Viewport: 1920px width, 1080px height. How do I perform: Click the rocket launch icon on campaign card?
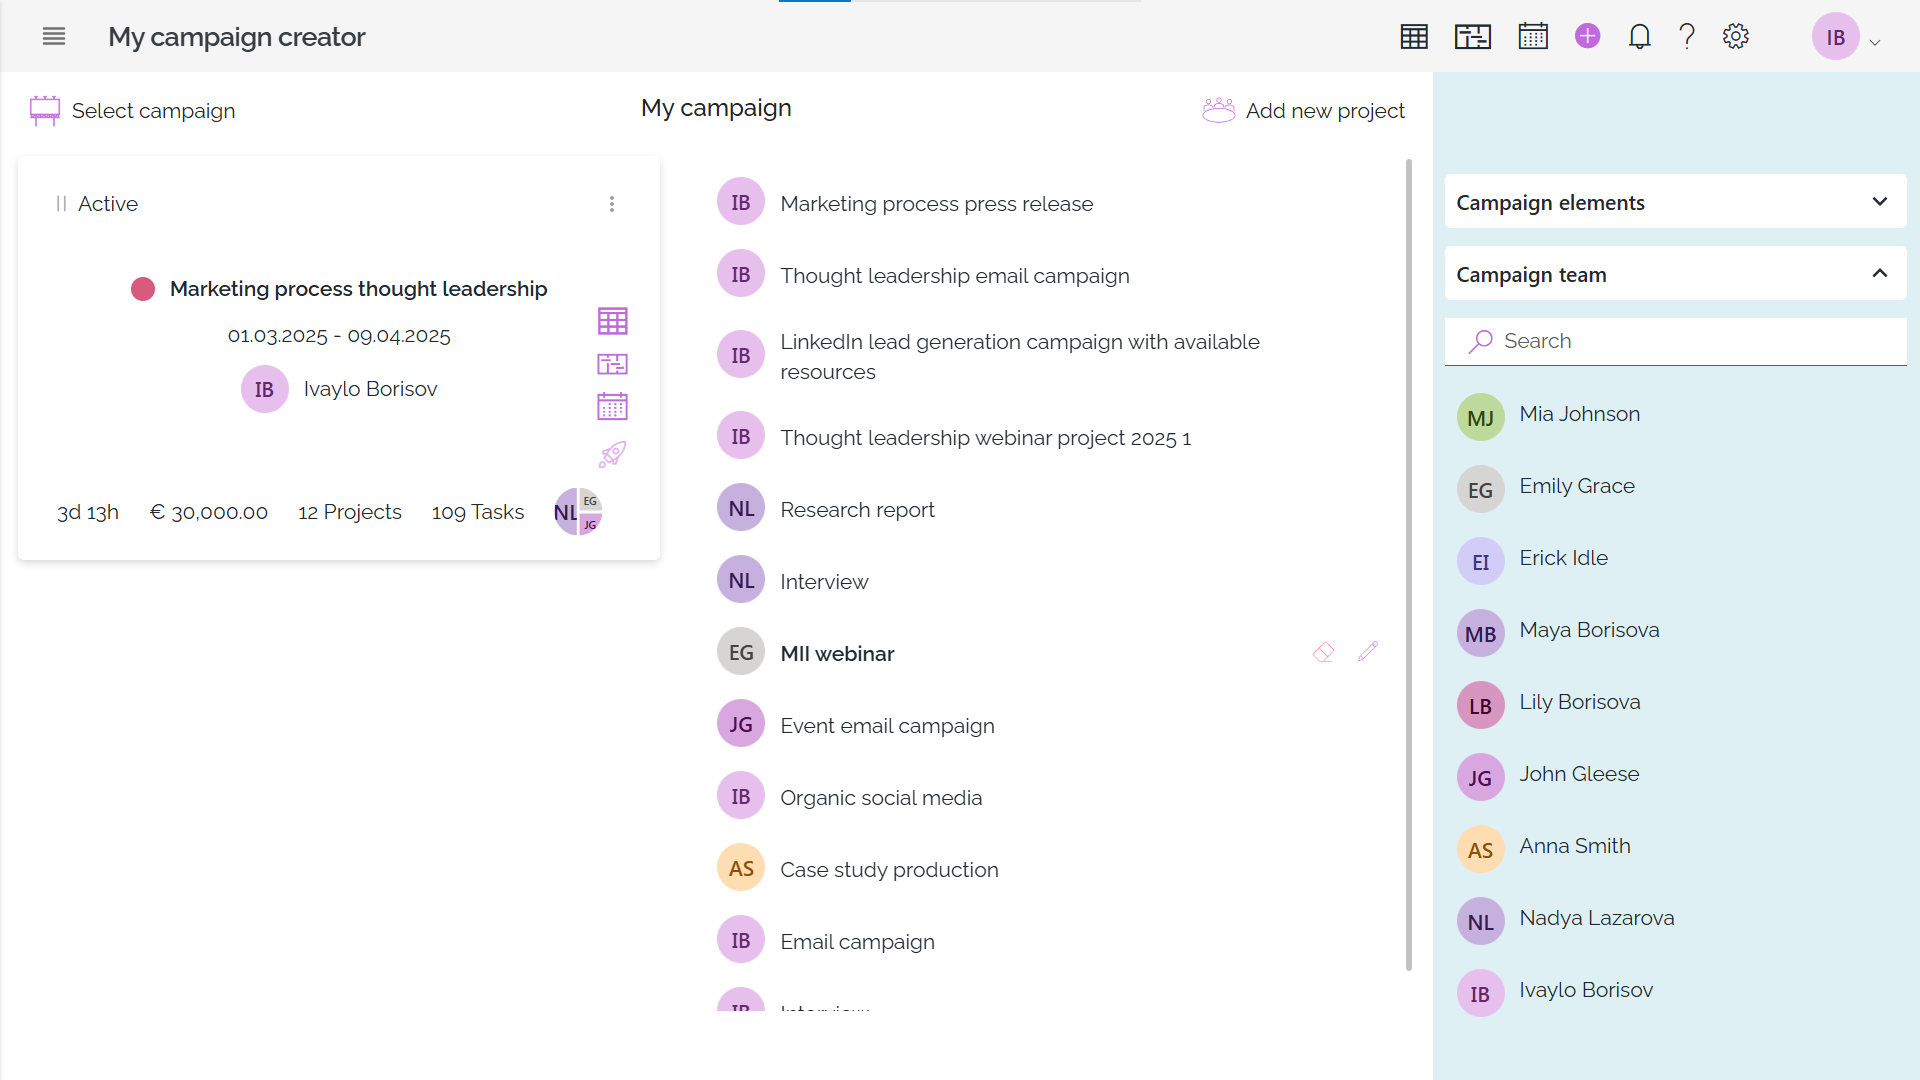[x=612, y=455]
